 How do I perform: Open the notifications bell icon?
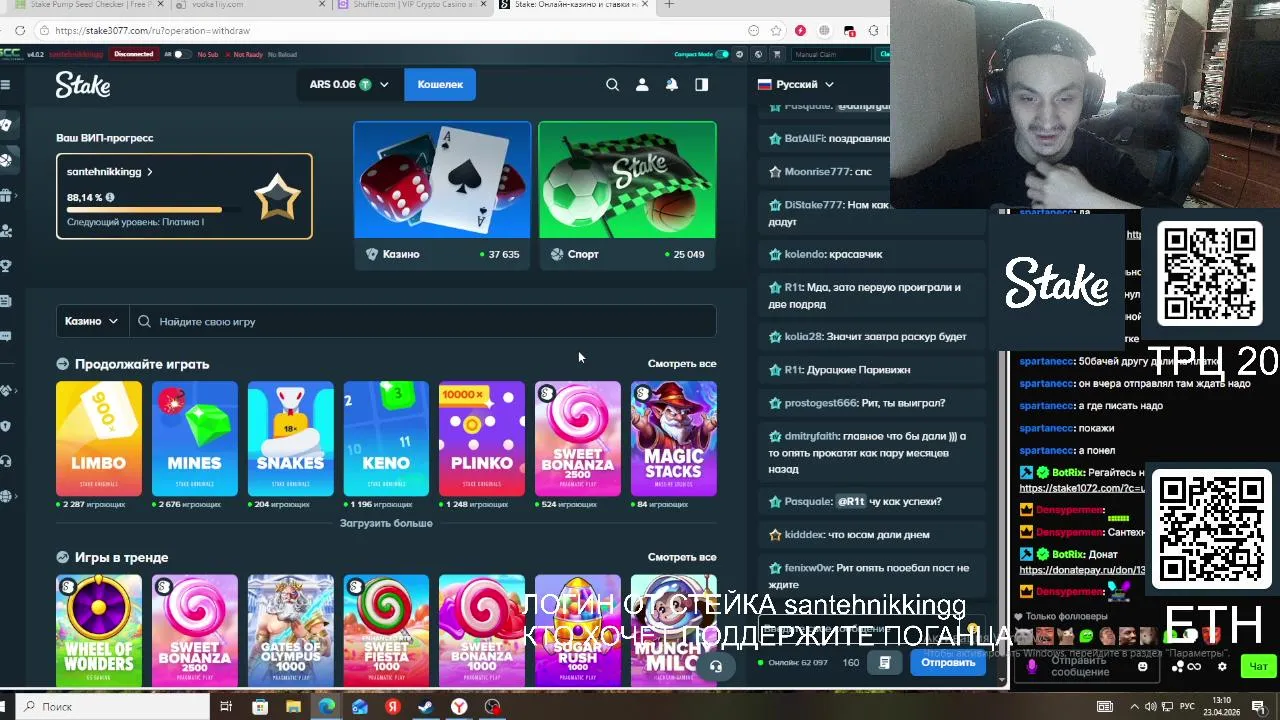point(672,85)
